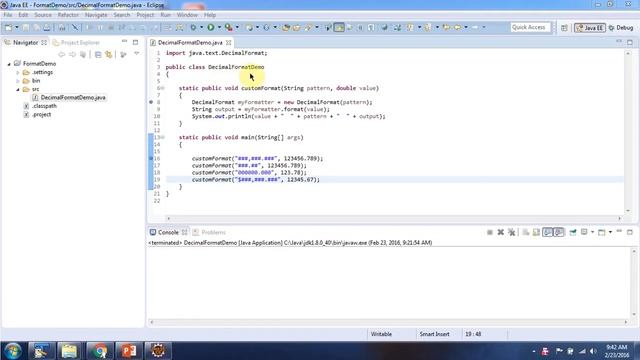Open the Debug button dropdown arrow
Viewport: 640px width, 360px height.
pos(201,27)
